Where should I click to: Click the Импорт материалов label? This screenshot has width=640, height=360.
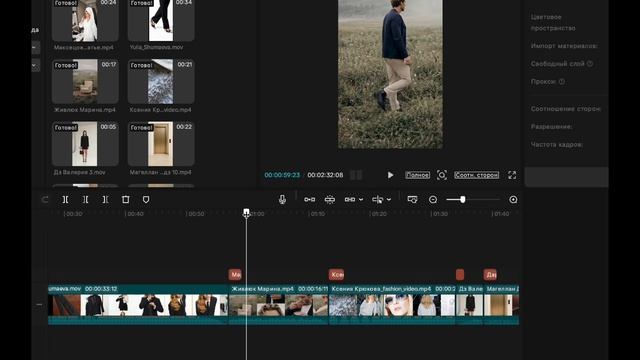564,46
